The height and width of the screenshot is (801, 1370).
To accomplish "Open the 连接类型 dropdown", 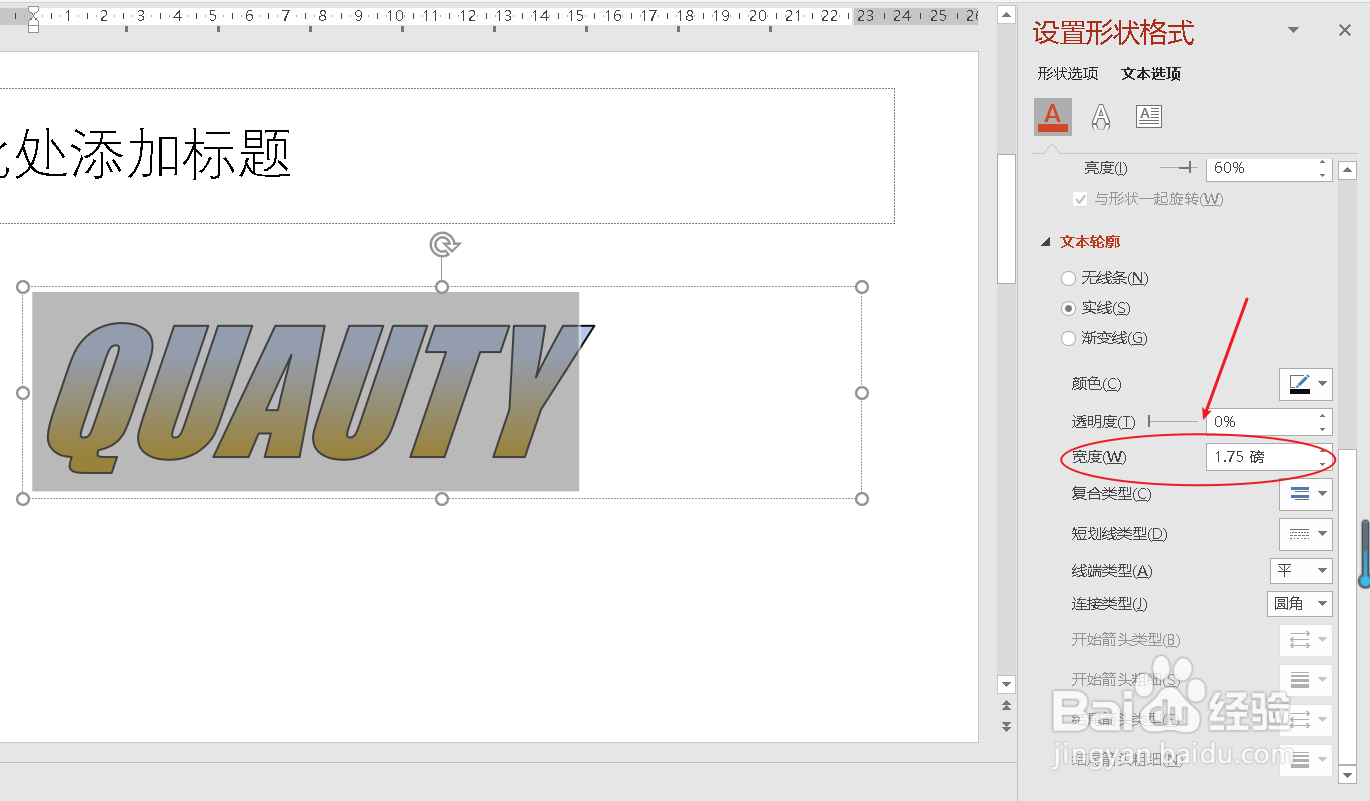I will coord(1300,604).
